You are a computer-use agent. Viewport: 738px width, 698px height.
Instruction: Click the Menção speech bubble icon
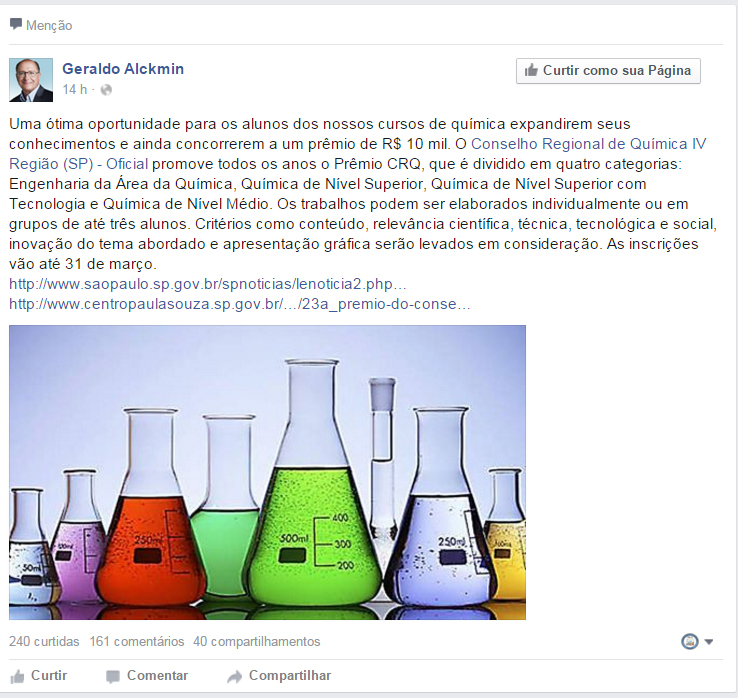pos(16,24)
